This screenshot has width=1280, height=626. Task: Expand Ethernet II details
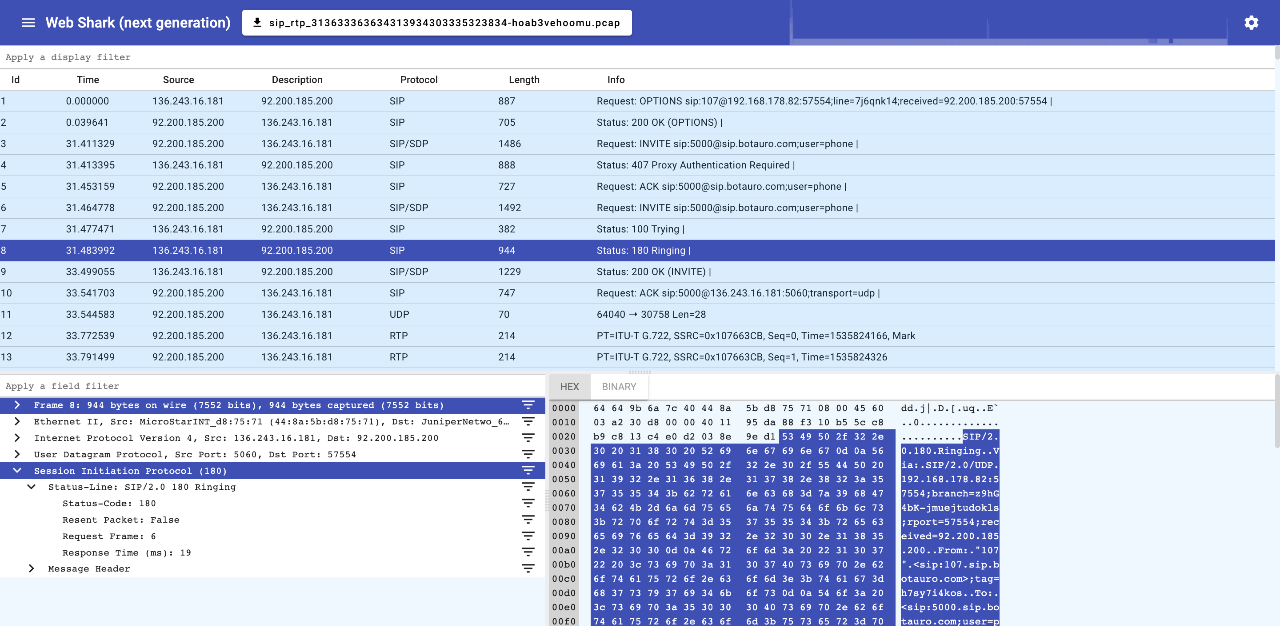coord(17,422)
